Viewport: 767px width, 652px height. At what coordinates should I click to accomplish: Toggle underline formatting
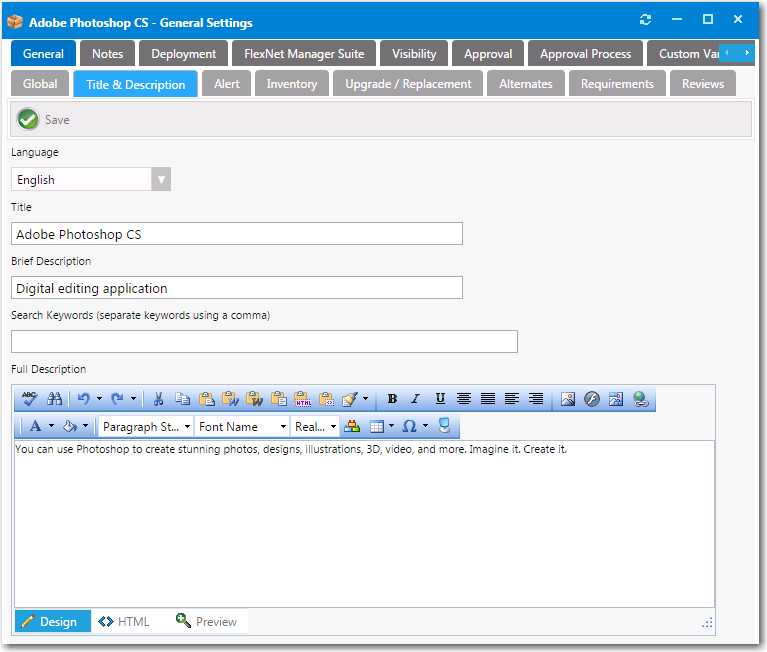click(440, 399)
